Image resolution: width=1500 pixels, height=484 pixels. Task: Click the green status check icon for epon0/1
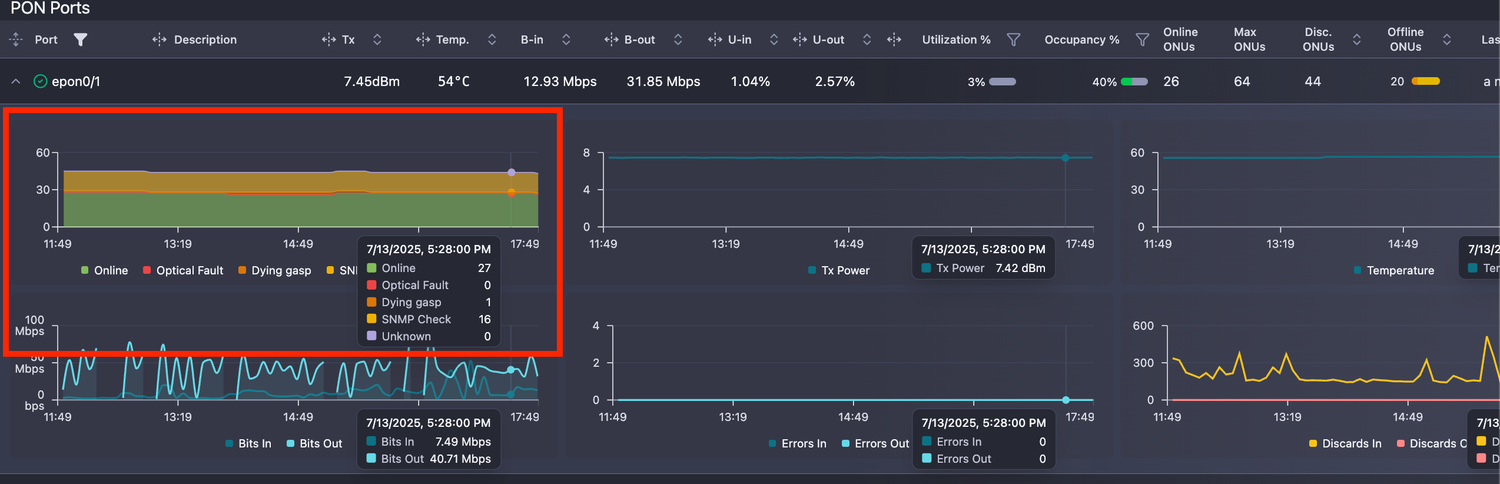[x=40, y=81]
